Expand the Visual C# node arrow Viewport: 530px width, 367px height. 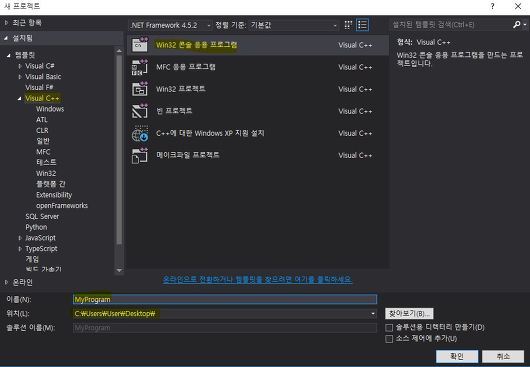pos(20,66)
